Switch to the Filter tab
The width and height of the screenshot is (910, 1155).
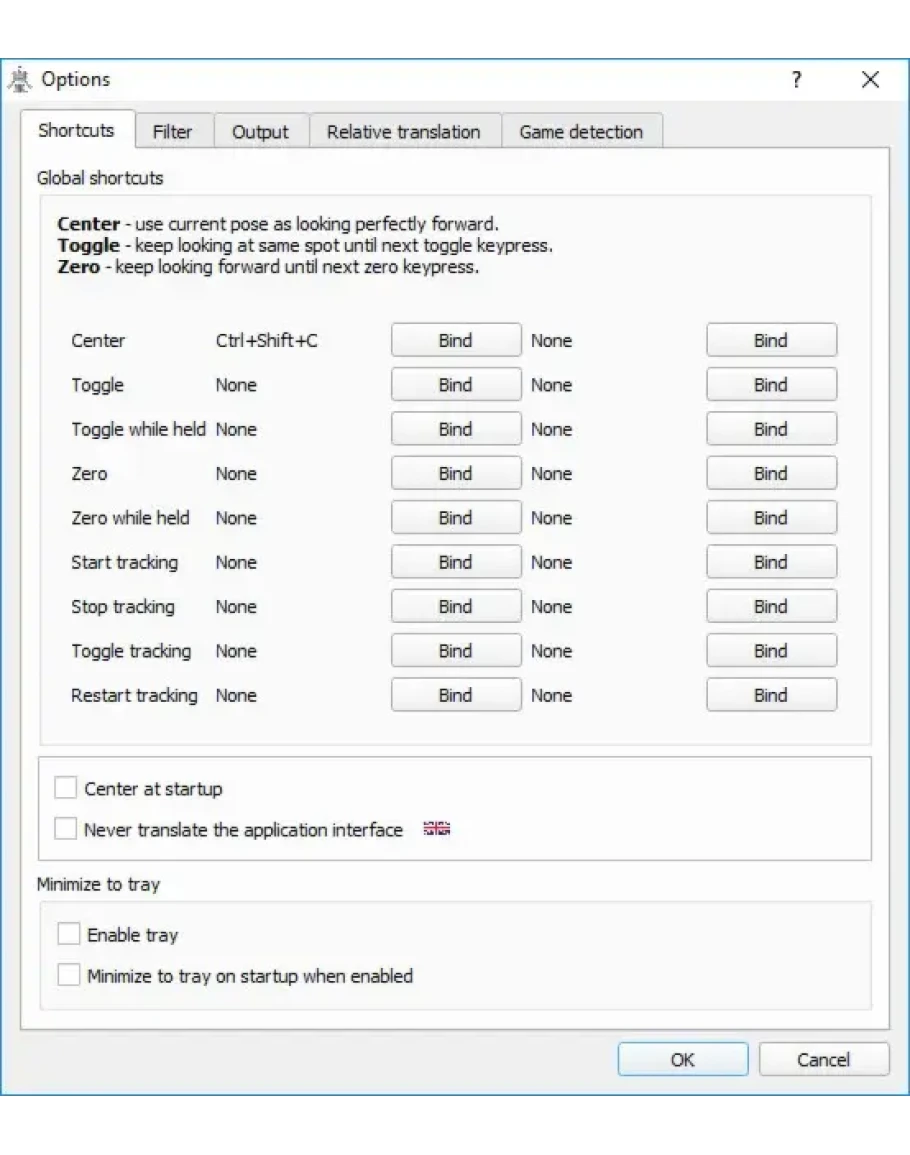pos(172,132)
